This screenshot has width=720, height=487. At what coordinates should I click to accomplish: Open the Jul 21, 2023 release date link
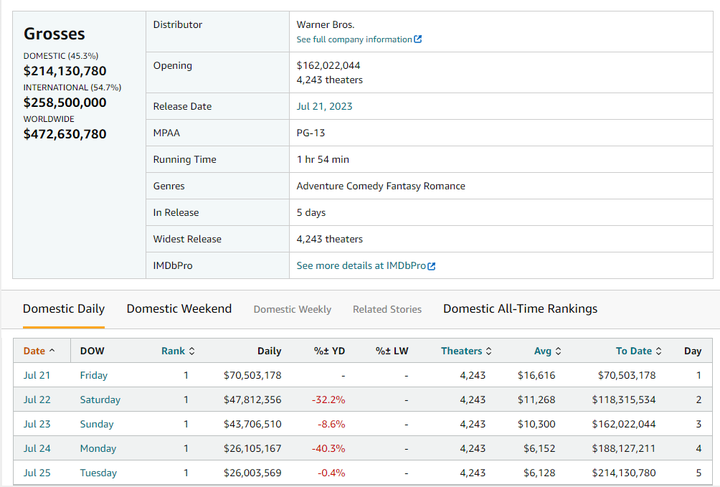tap(324, 106)
